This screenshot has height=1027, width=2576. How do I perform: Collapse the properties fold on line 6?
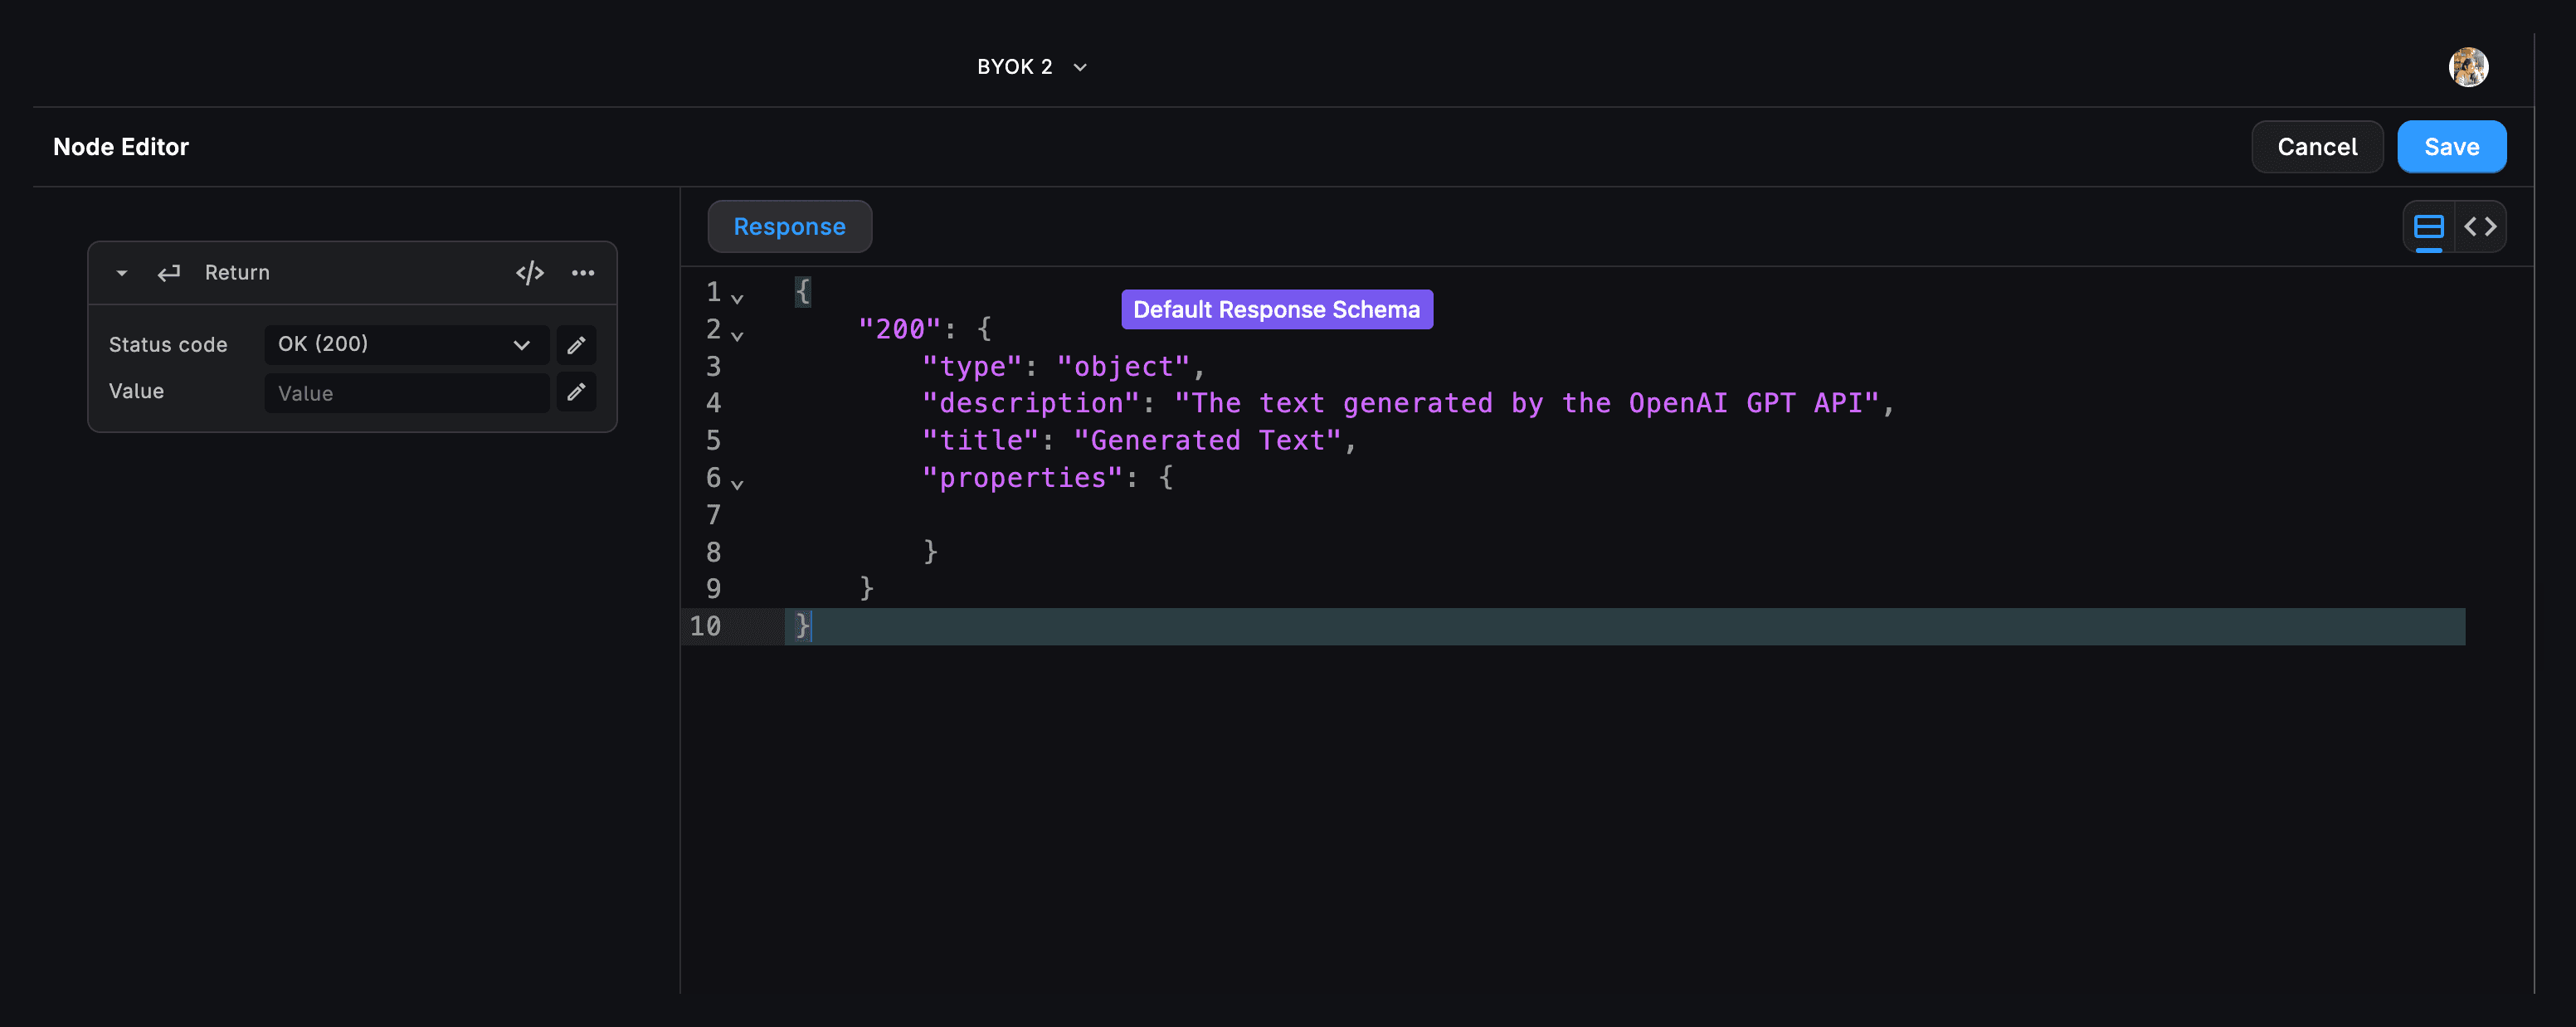click(x=737, y=483)
